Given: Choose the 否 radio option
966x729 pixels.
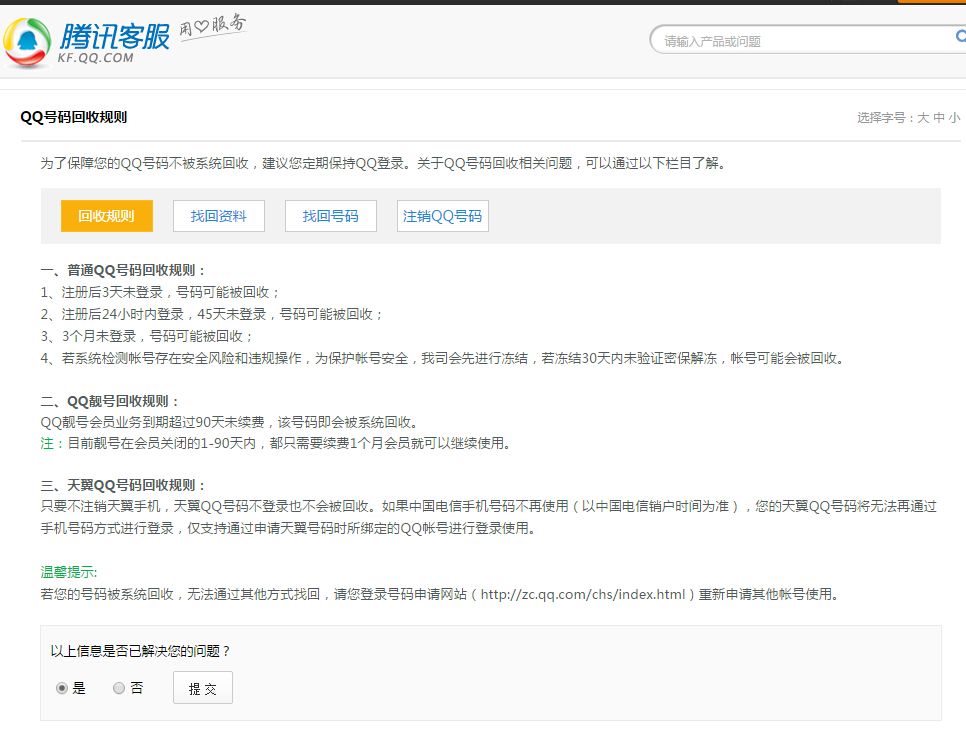Looking at the screenshot, I should 119,688.
